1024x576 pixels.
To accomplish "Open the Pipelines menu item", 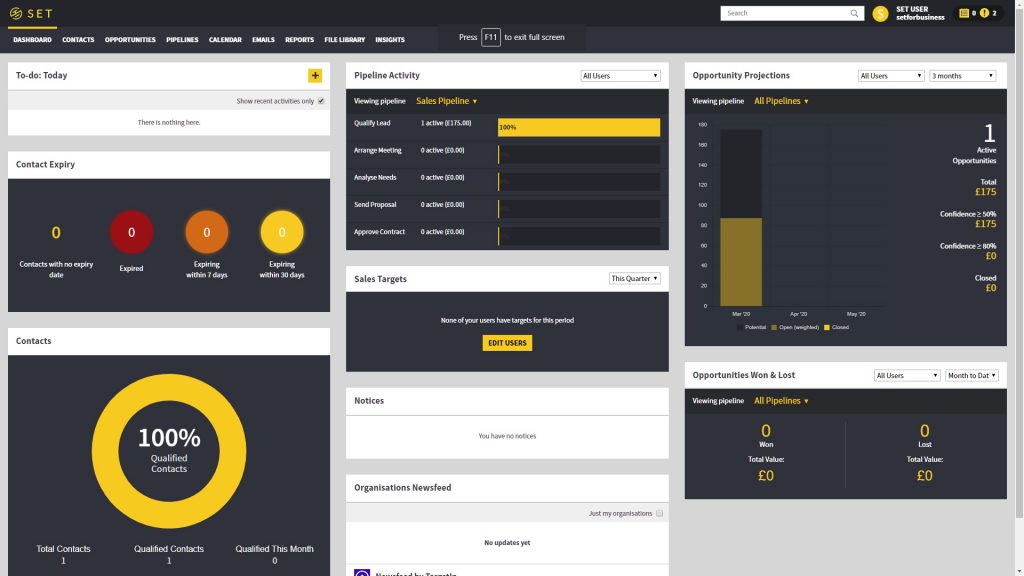I will point(182,40).
